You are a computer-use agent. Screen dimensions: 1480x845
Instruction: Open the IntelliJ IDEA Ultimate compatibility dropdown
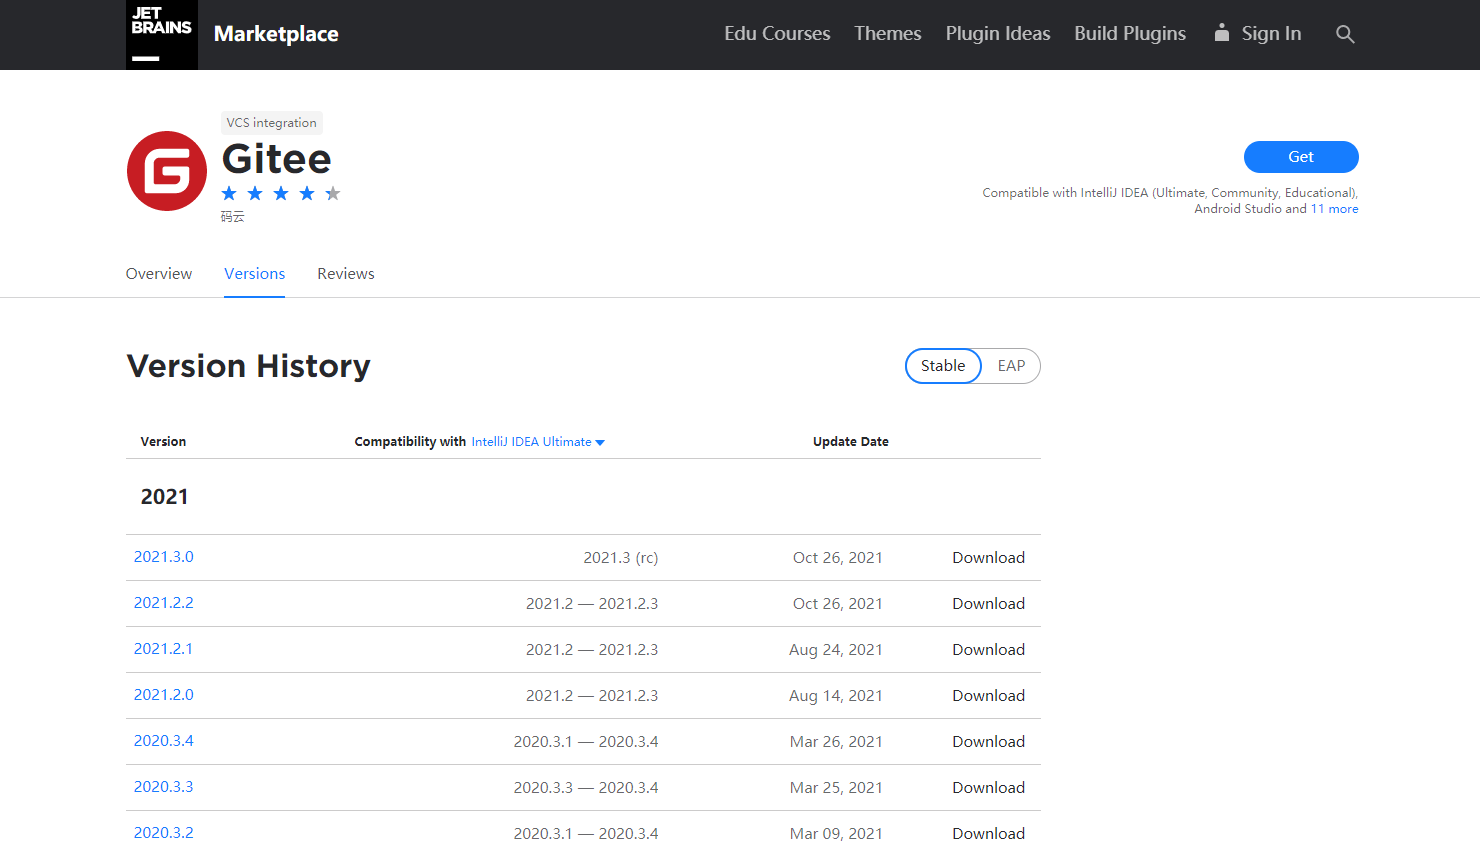pos(538,442)
